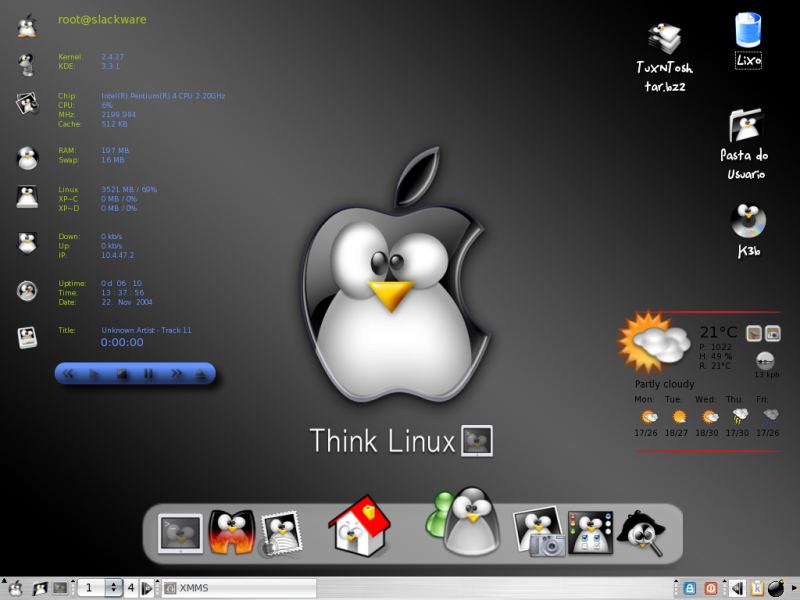This screenshot has height=600, width=800.
Task: Click the blue lock screen icon
Action: [689, 588]
